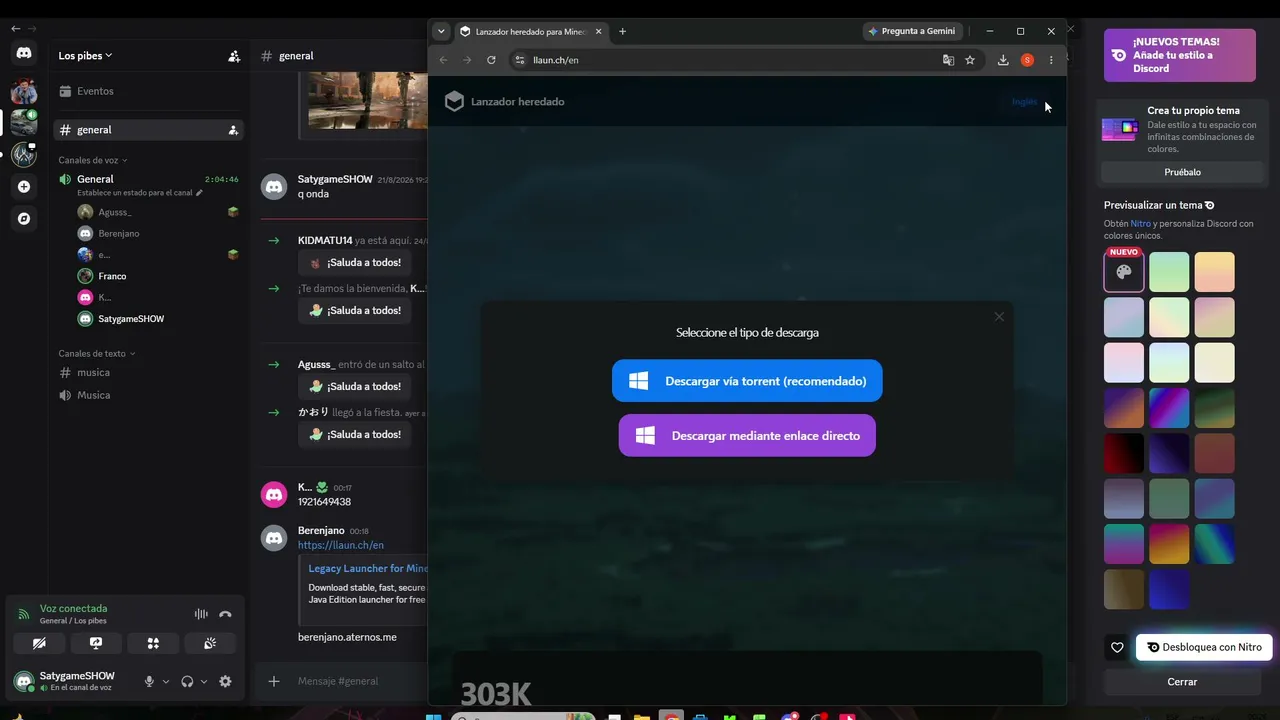Collapse the Canales de voz category
Viewport: 1280px width, 720px height.
point(92,160)
